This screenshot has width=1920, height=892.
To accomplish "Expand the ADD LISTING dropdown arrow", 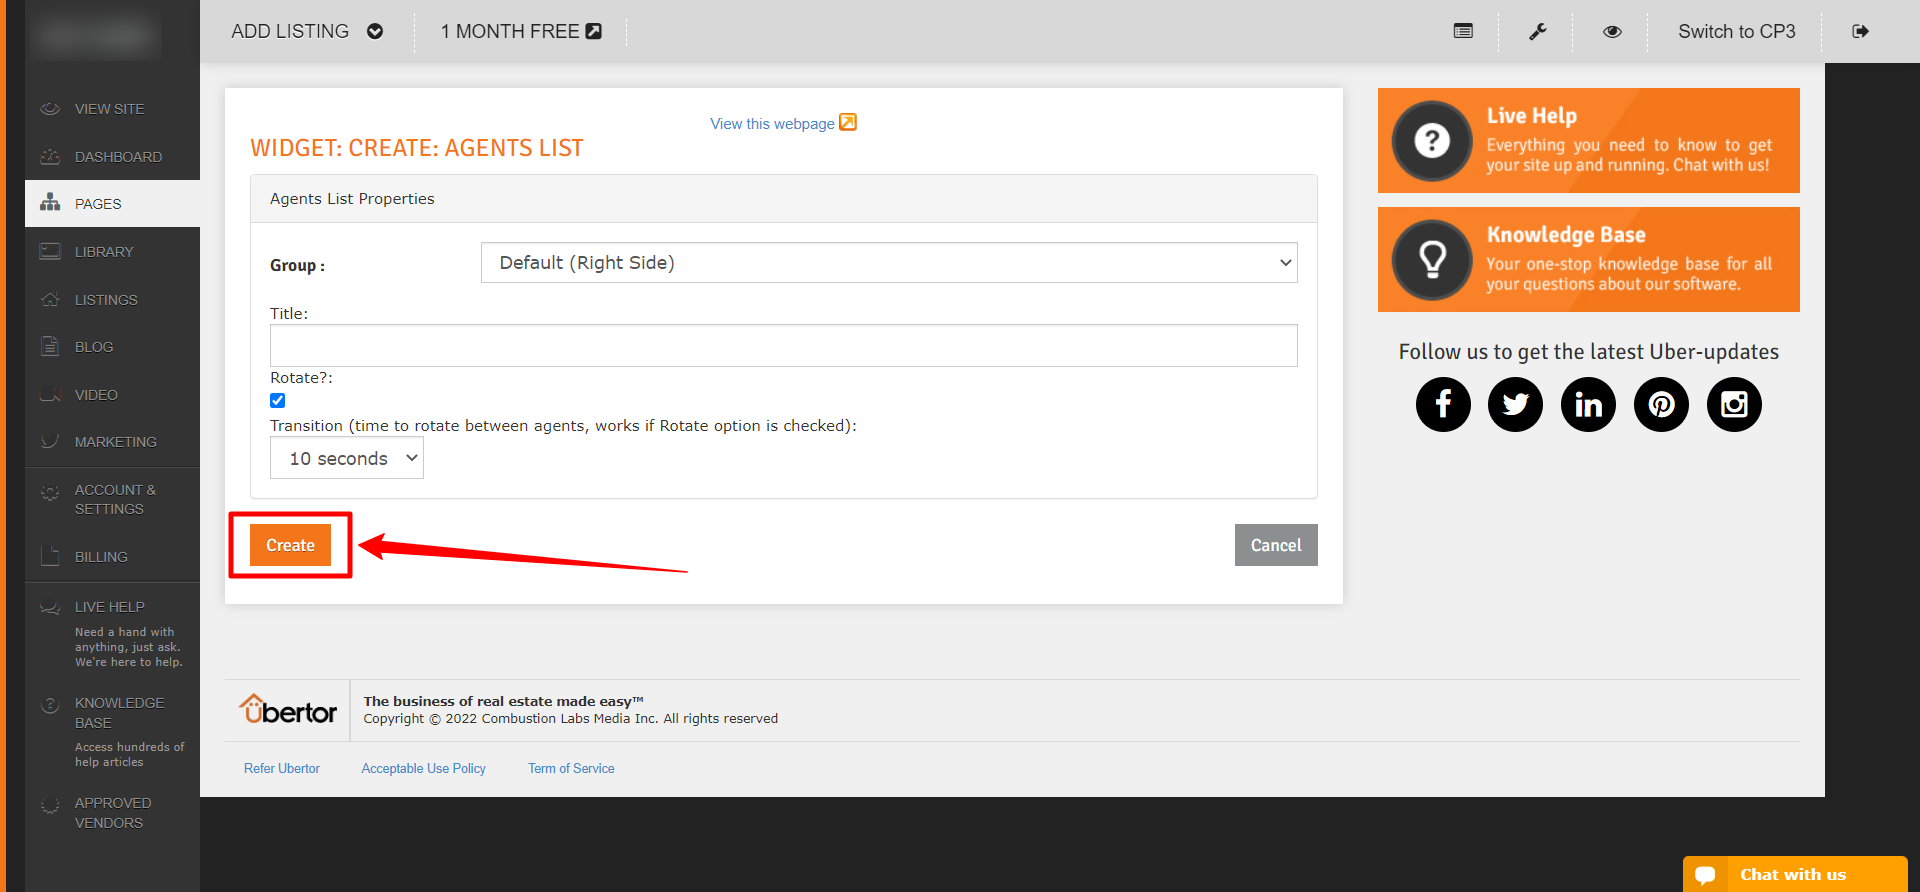I will click(375, 31).
